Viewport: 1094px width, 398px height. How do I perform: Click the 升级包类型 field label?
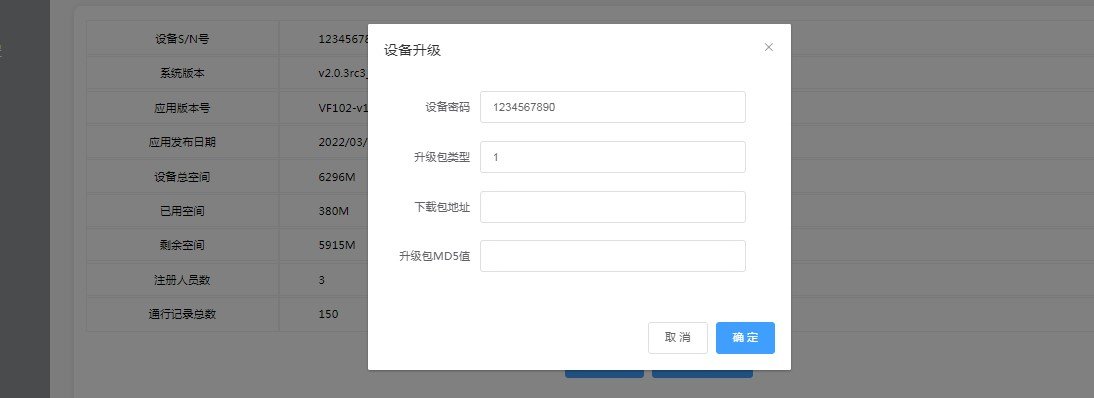coord(442,158)
